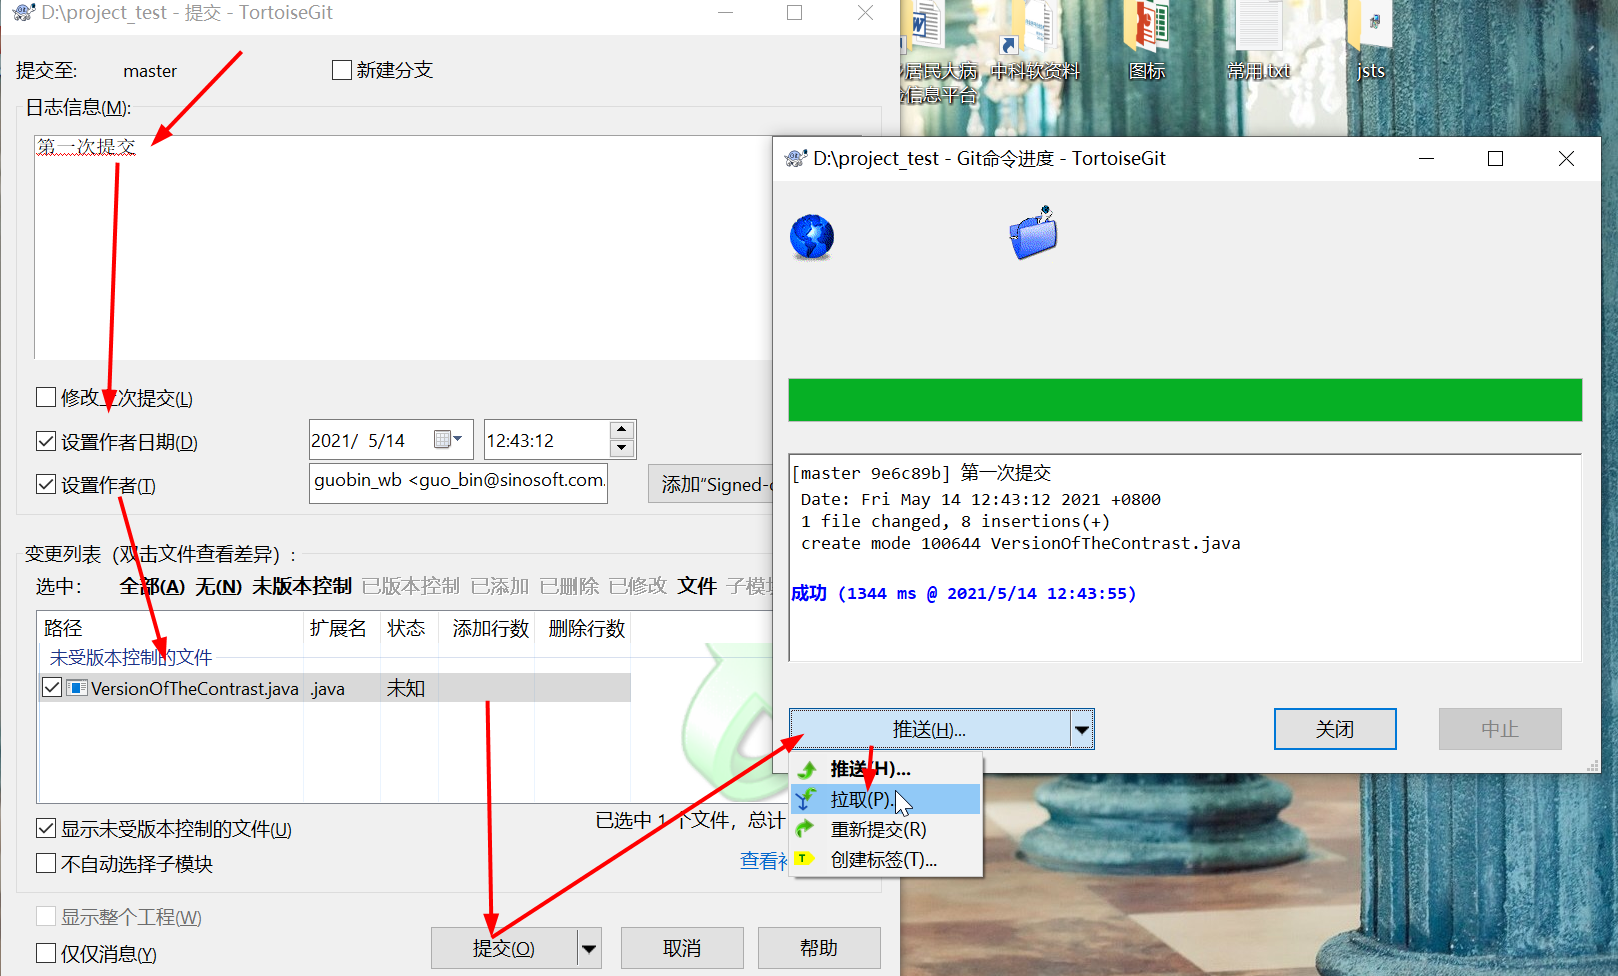Click push arrow icon in dropdown menu
Screen dimensions: 1618x976
tap(807, 769)
